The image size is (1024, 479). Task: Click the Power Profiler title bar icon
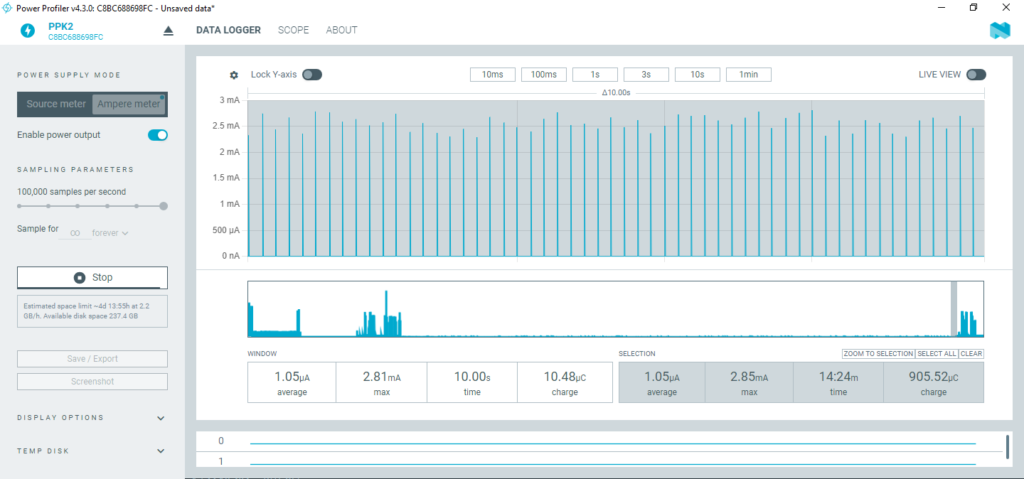tap(8, 7)
